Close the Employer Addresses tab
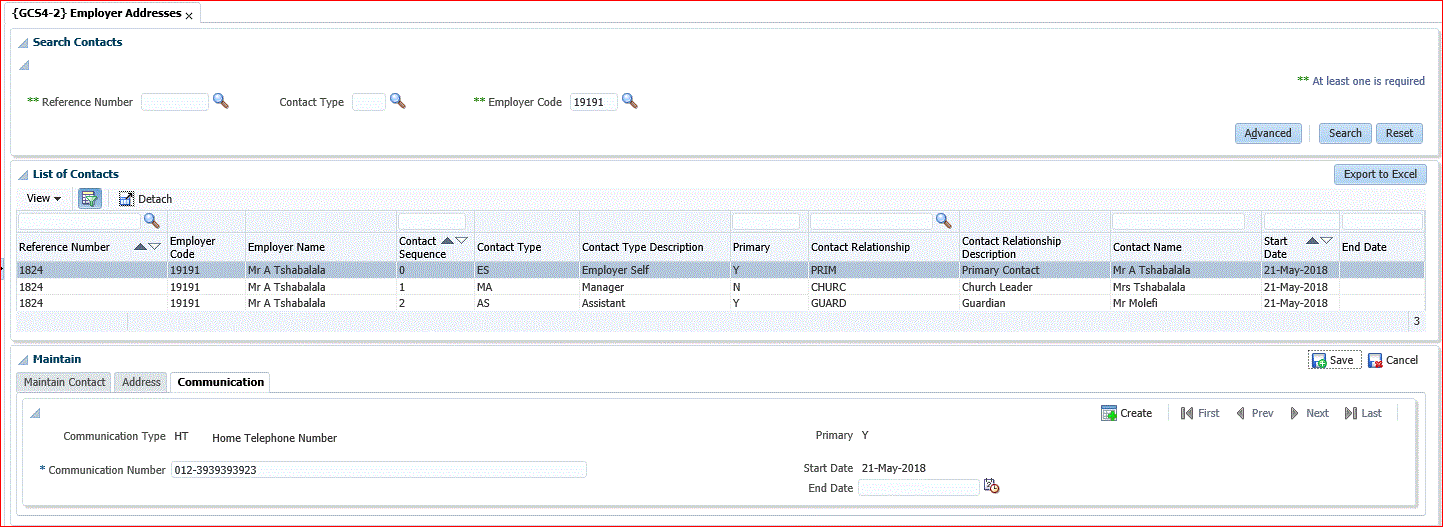This screenshot has height=527, width=1443. (189, 15)
